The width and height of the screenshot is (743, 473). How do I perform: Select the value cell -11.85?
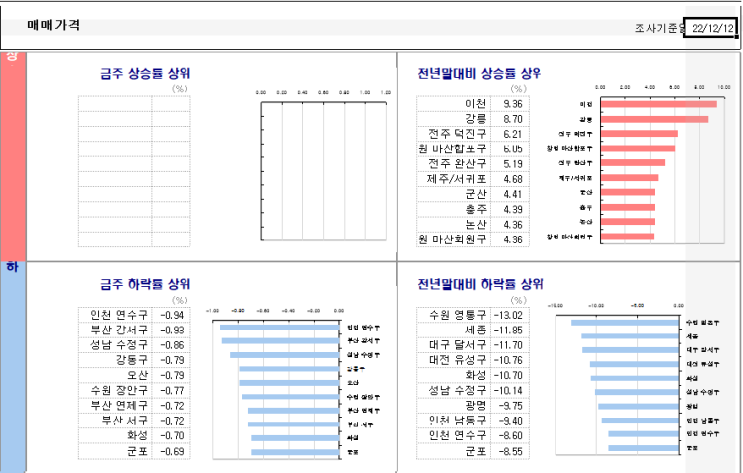[x=510, y=330]
